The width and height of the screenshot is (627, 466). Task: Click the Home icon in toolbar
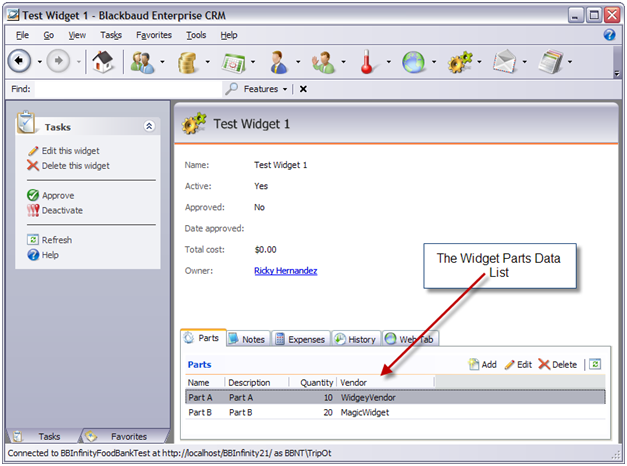tap(100, 62)
